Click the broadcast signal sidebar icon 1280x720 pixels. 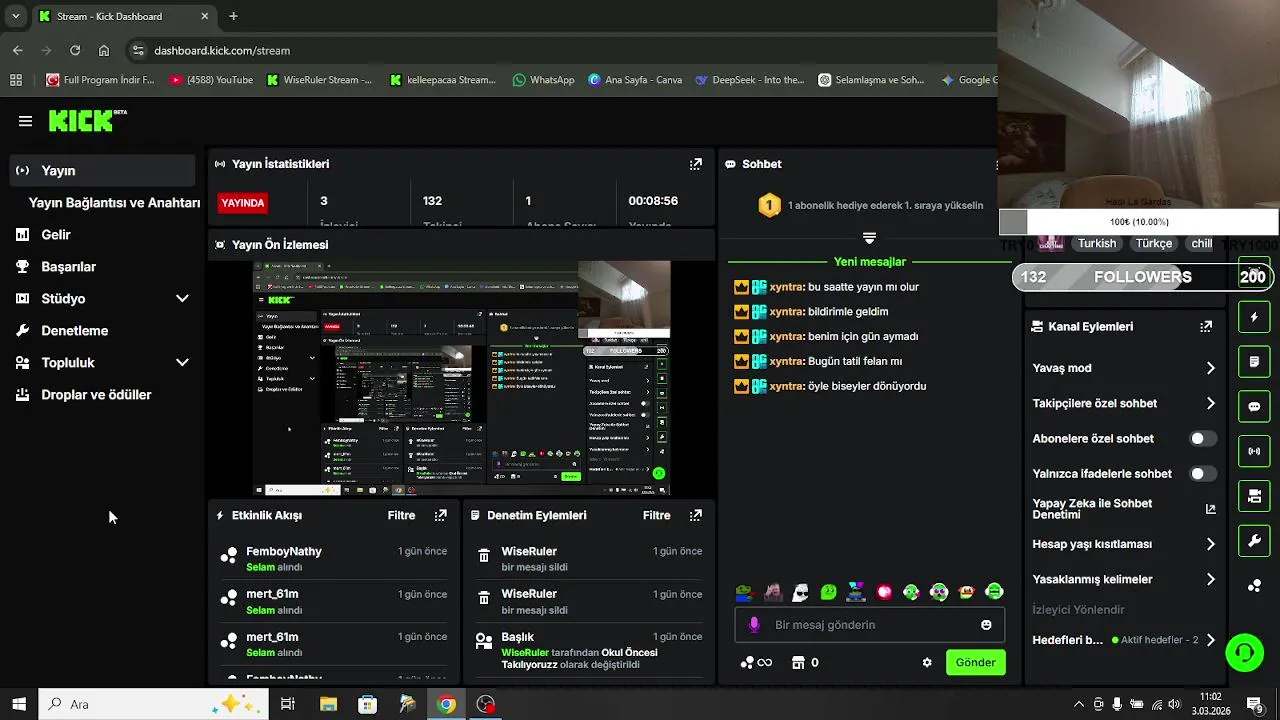(x=1254, y=451)
